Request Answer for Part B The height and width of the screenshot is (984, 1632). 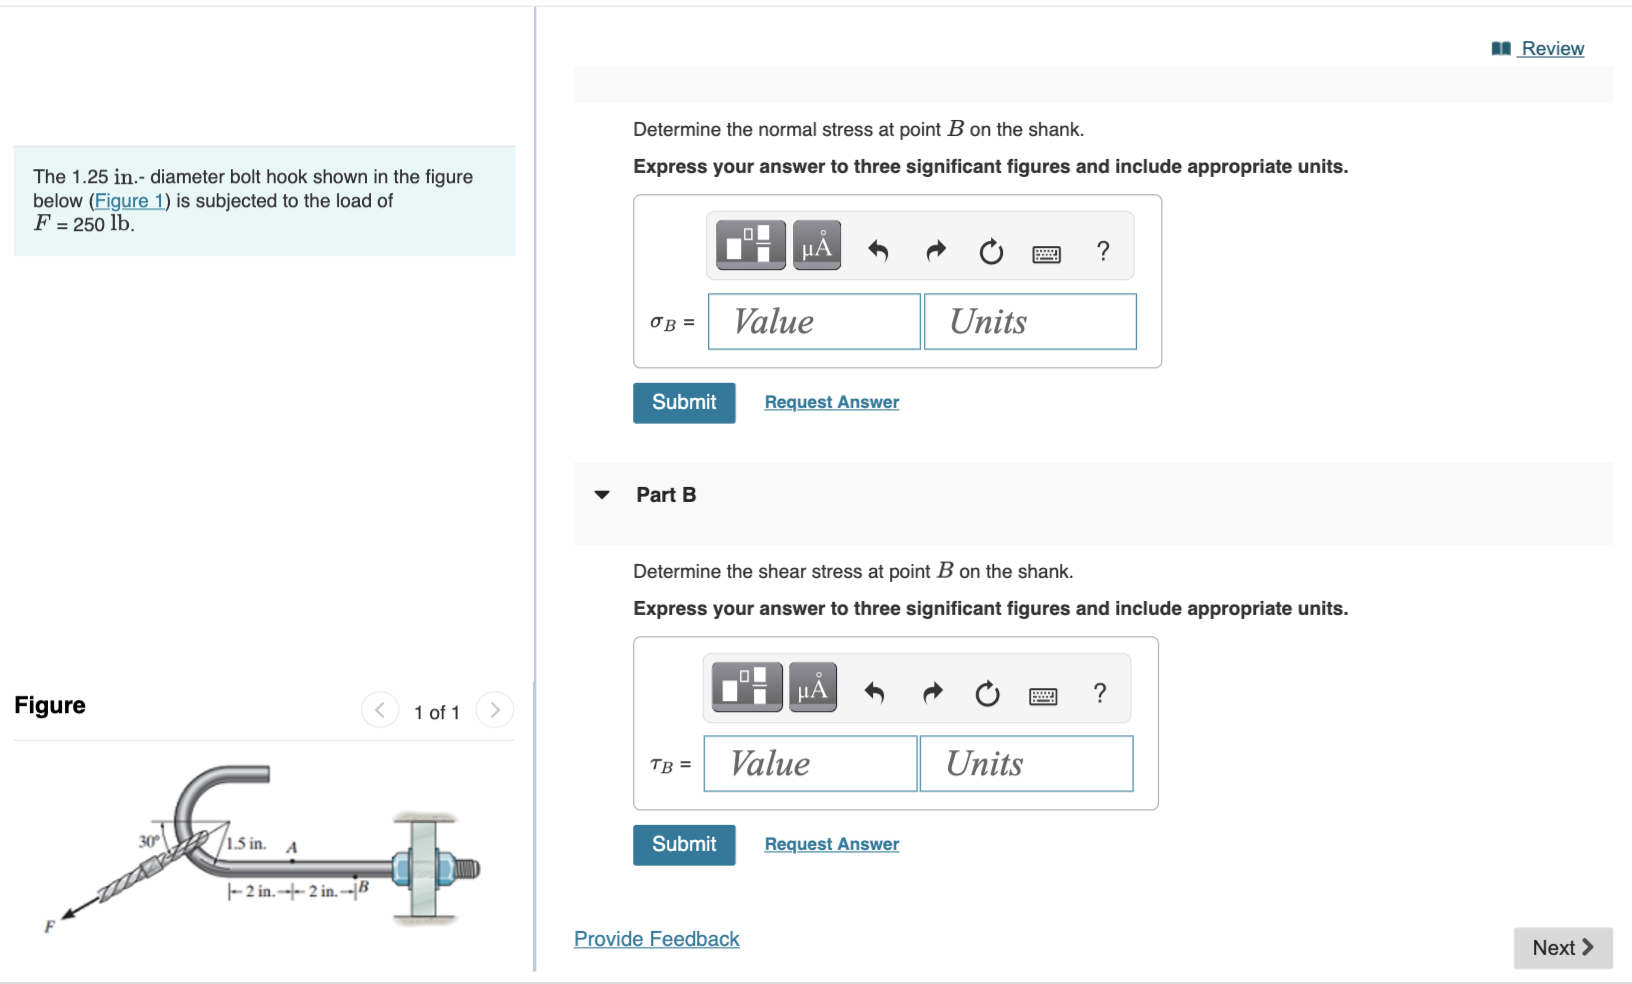pyautogui.click(x=830, y=843)
